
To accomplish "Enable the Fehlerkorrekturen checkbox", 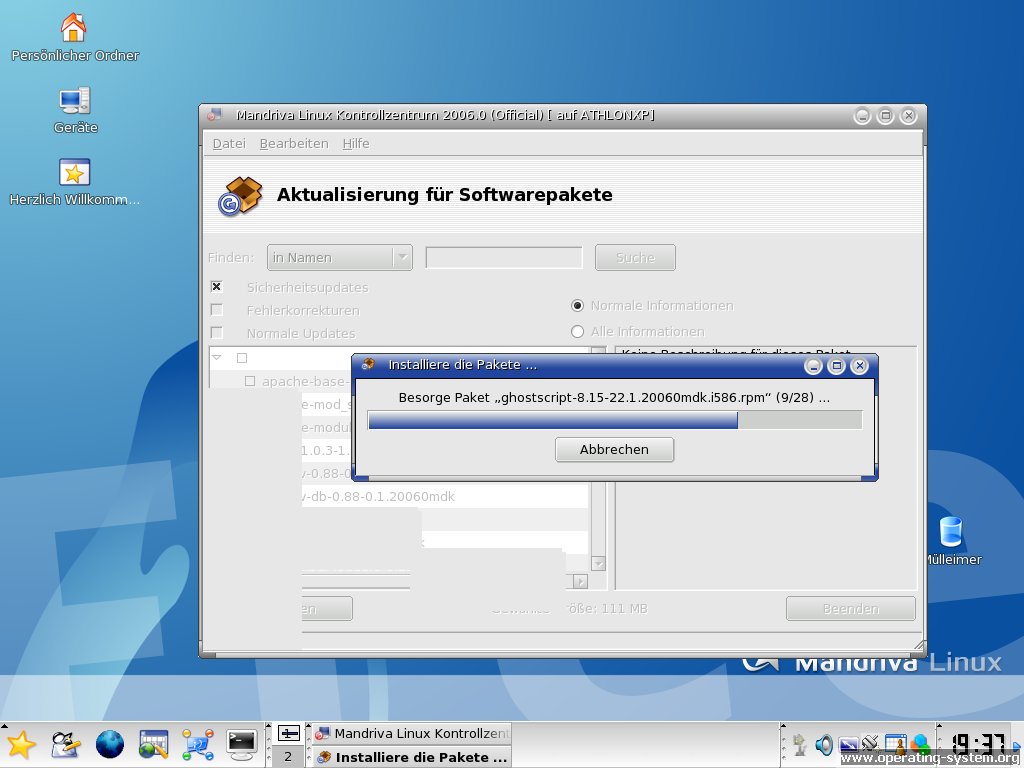I will (217, 310).
